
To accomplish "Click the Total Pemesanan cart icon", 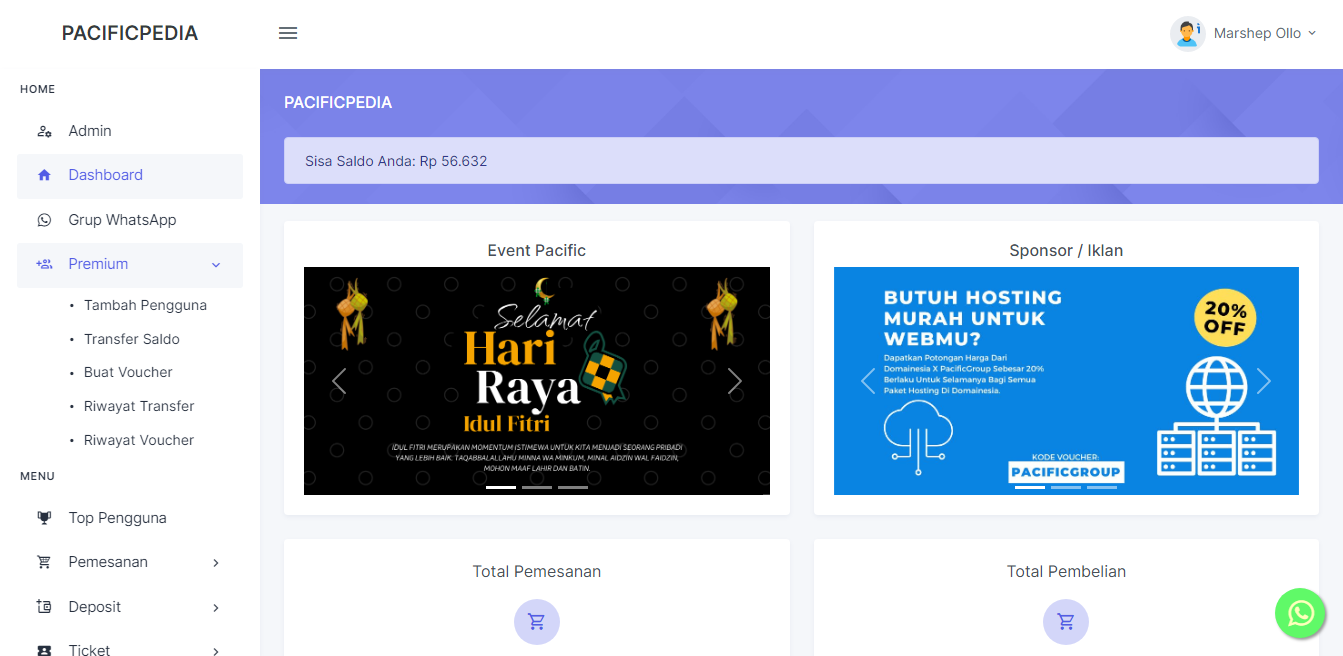I will pyautogui.click(x=537, y=622).
